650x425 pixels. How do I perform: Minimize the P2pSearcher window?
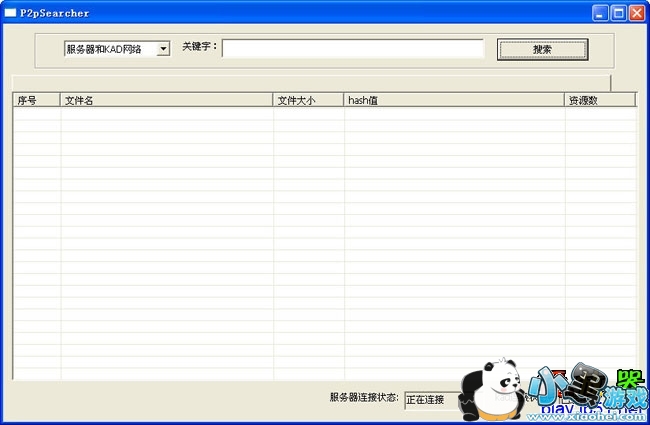(600, 13)
